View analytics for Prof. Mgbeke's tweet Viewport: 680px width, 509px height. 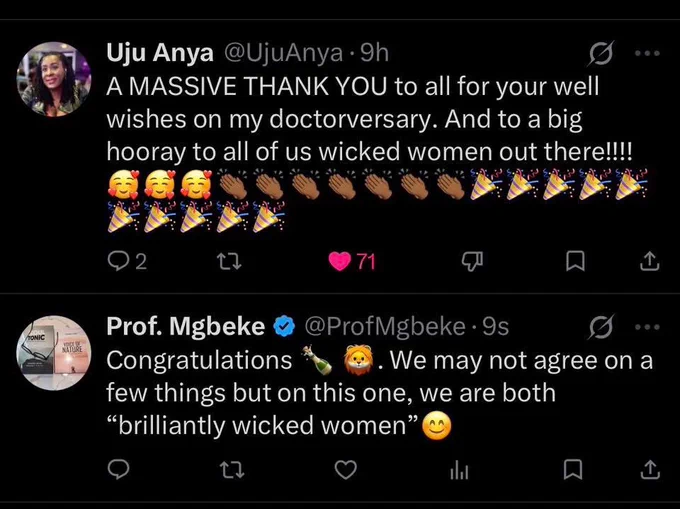point(459,470)
